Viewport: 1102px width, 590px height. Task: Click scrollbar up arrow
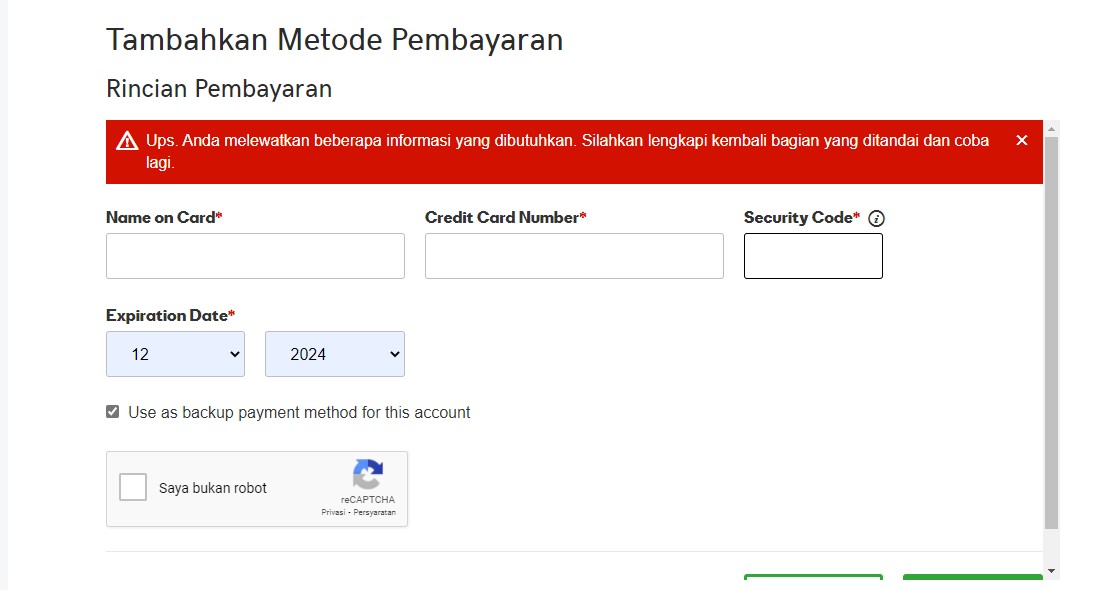1051,129
